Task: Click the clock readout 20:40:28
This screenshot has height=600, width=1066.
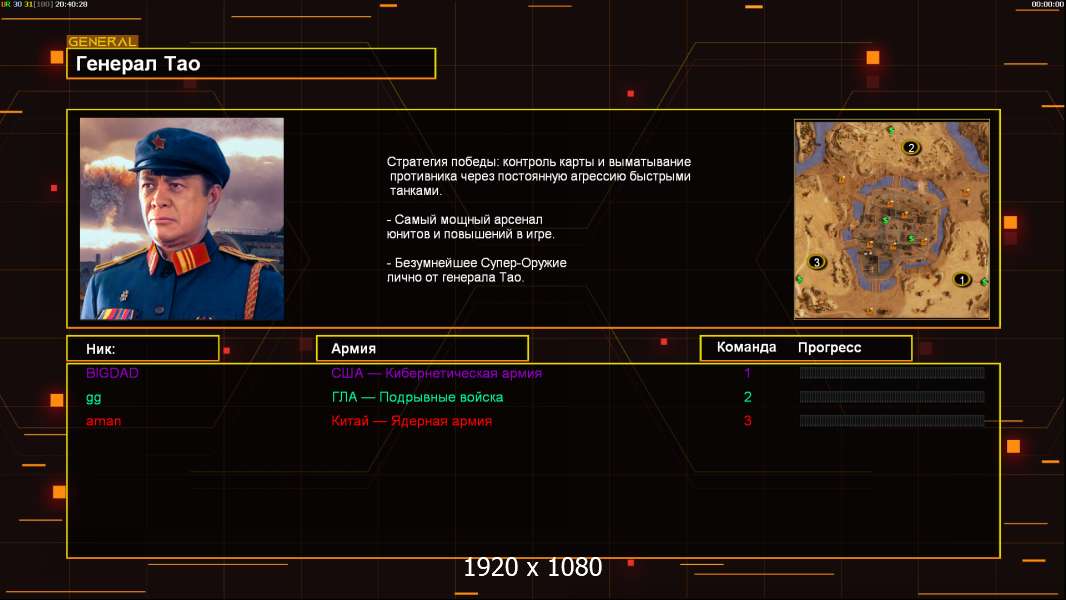Action: tap(71, 4)
